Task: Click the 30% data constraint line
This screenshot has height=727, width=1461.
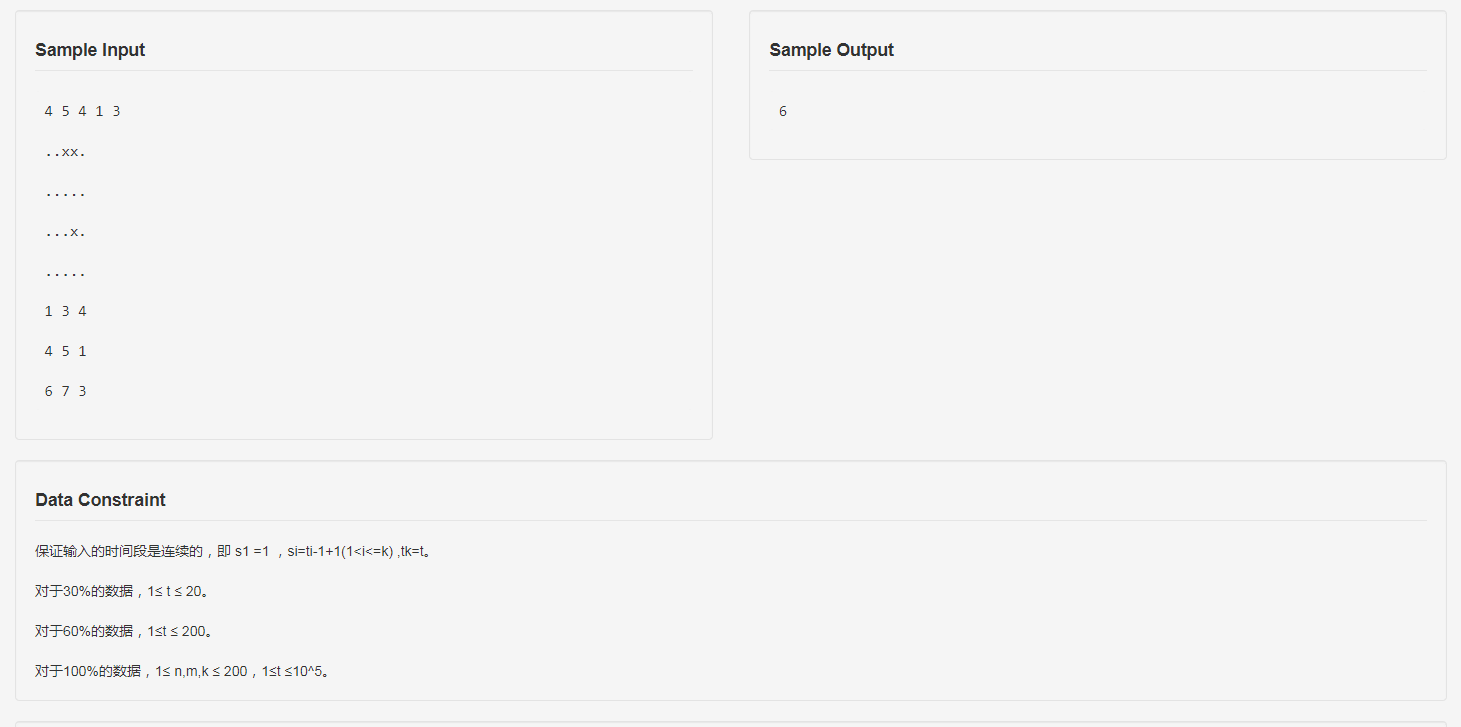Action: (x=122, y=591)
